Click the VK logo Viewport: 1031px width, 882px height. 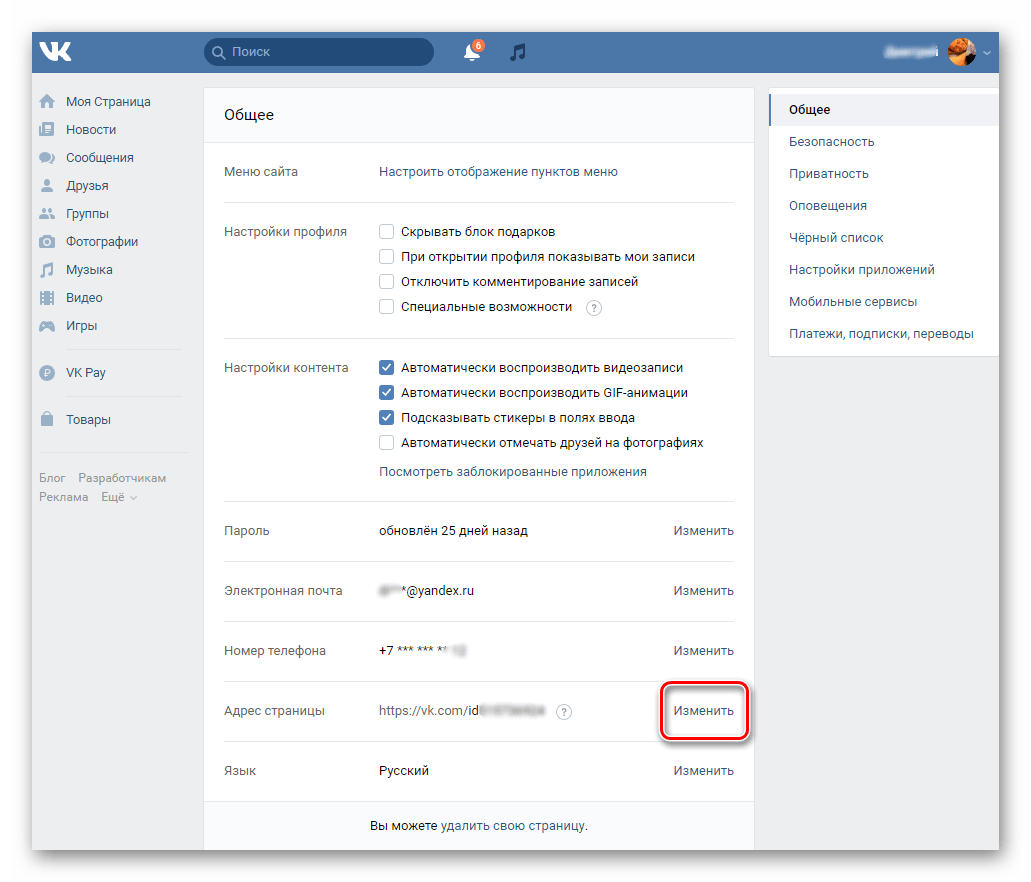coord(55,51)
